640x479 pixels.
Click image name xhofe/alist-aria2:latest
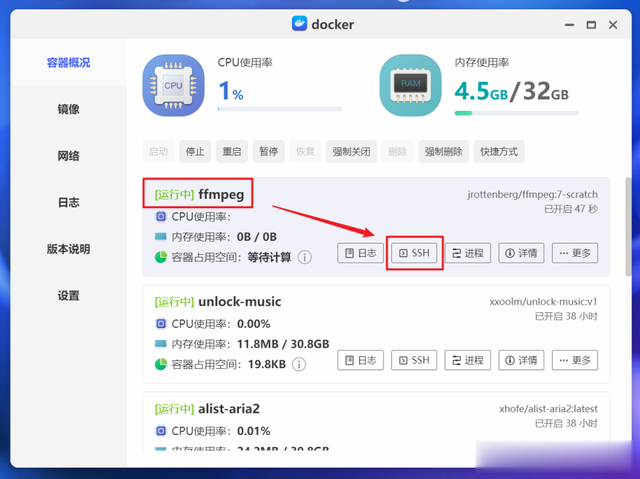548,409
